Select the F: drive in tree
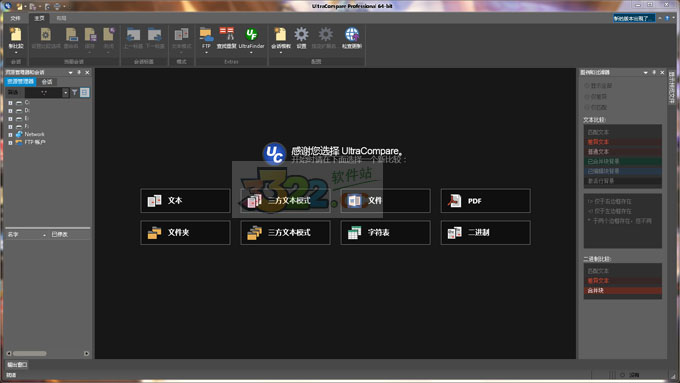 click(x=27, y=126)
